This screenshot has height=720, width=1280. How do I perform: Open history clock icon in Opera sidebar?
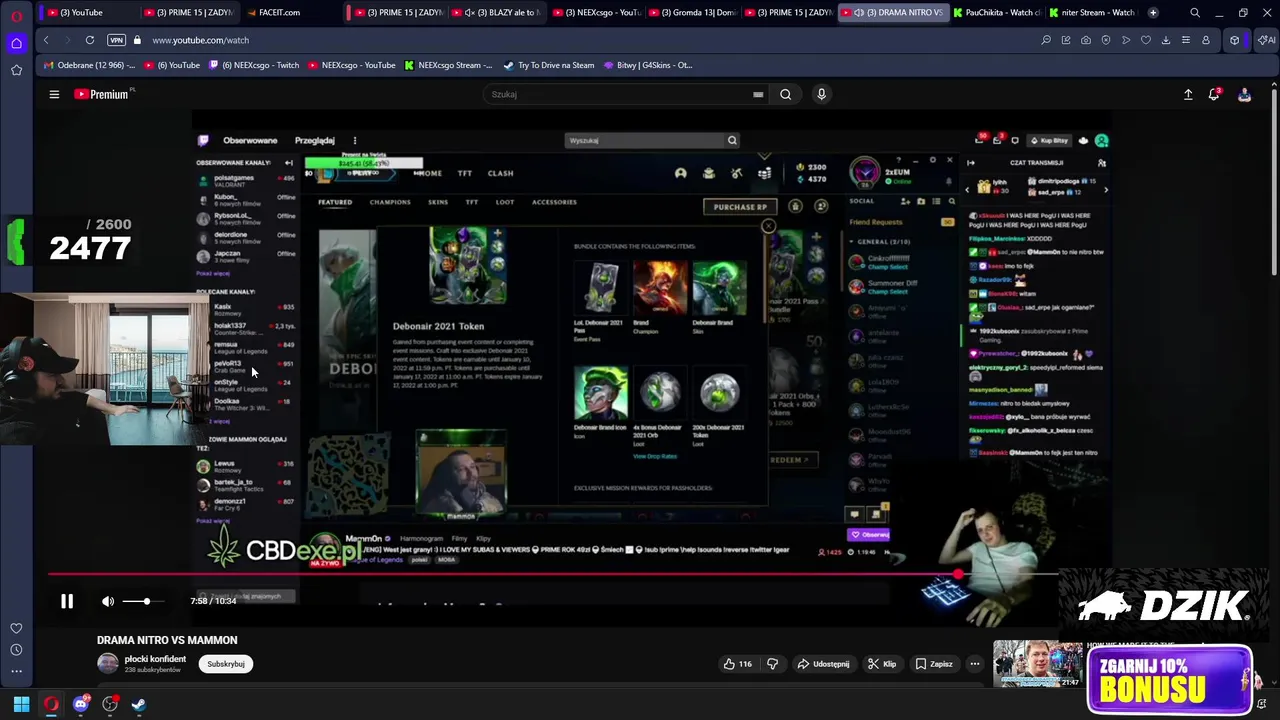pos(16,650)
